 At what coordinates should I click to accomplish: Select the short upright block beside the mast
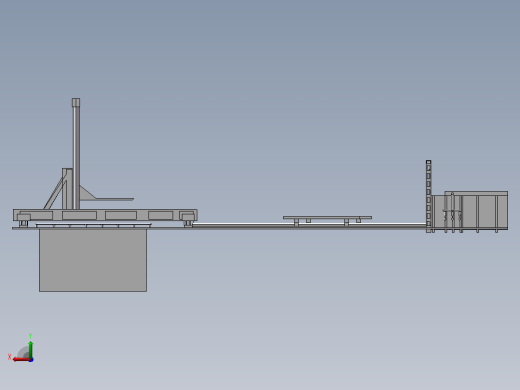pos(67,189)
